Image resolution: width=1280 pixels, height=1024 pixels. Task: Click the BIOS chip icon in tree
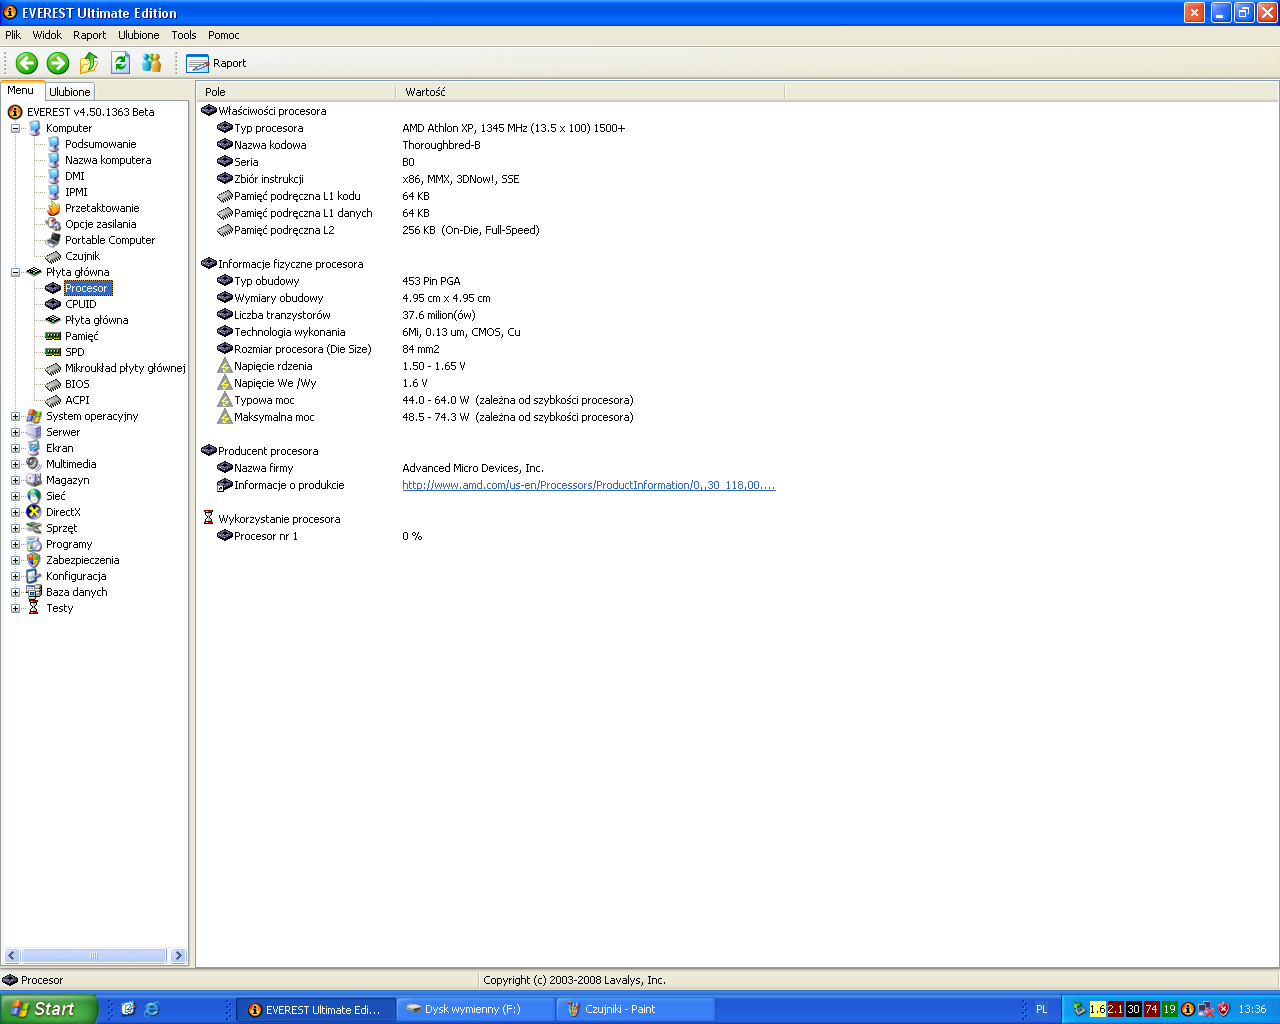tap(54, 384)
